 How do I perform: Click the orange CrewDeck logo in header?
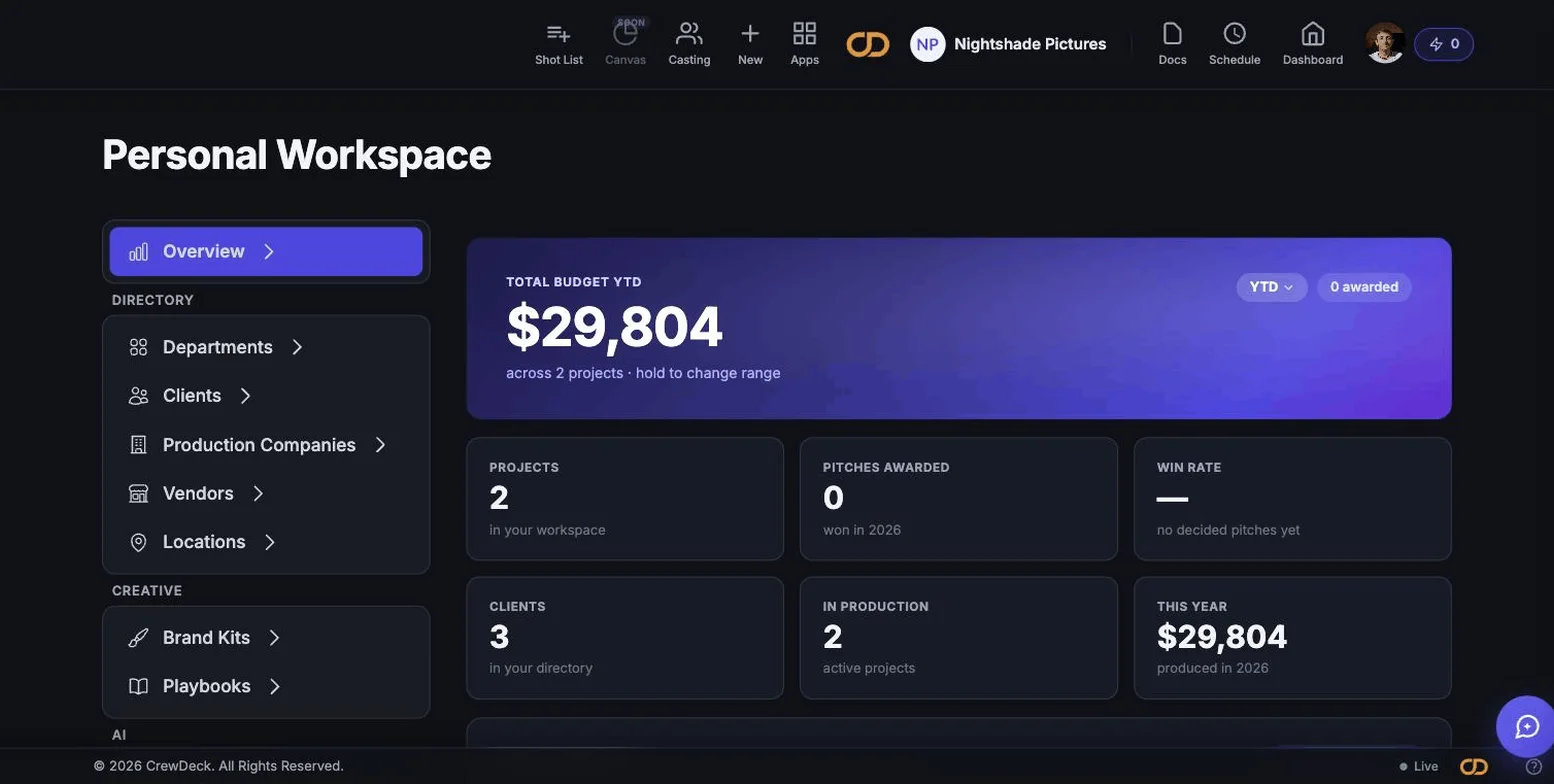click(868, 44)
